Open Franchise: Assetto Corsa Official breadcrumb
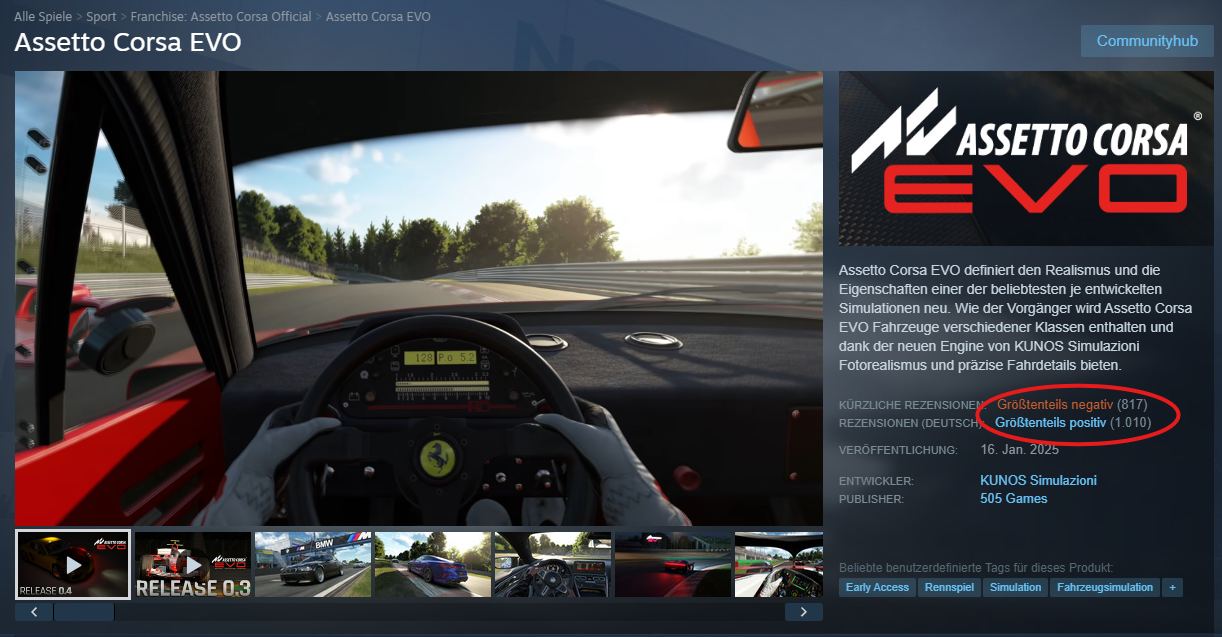The height and width of the screenshot is (637, 1222). click(x=221, y=17)
